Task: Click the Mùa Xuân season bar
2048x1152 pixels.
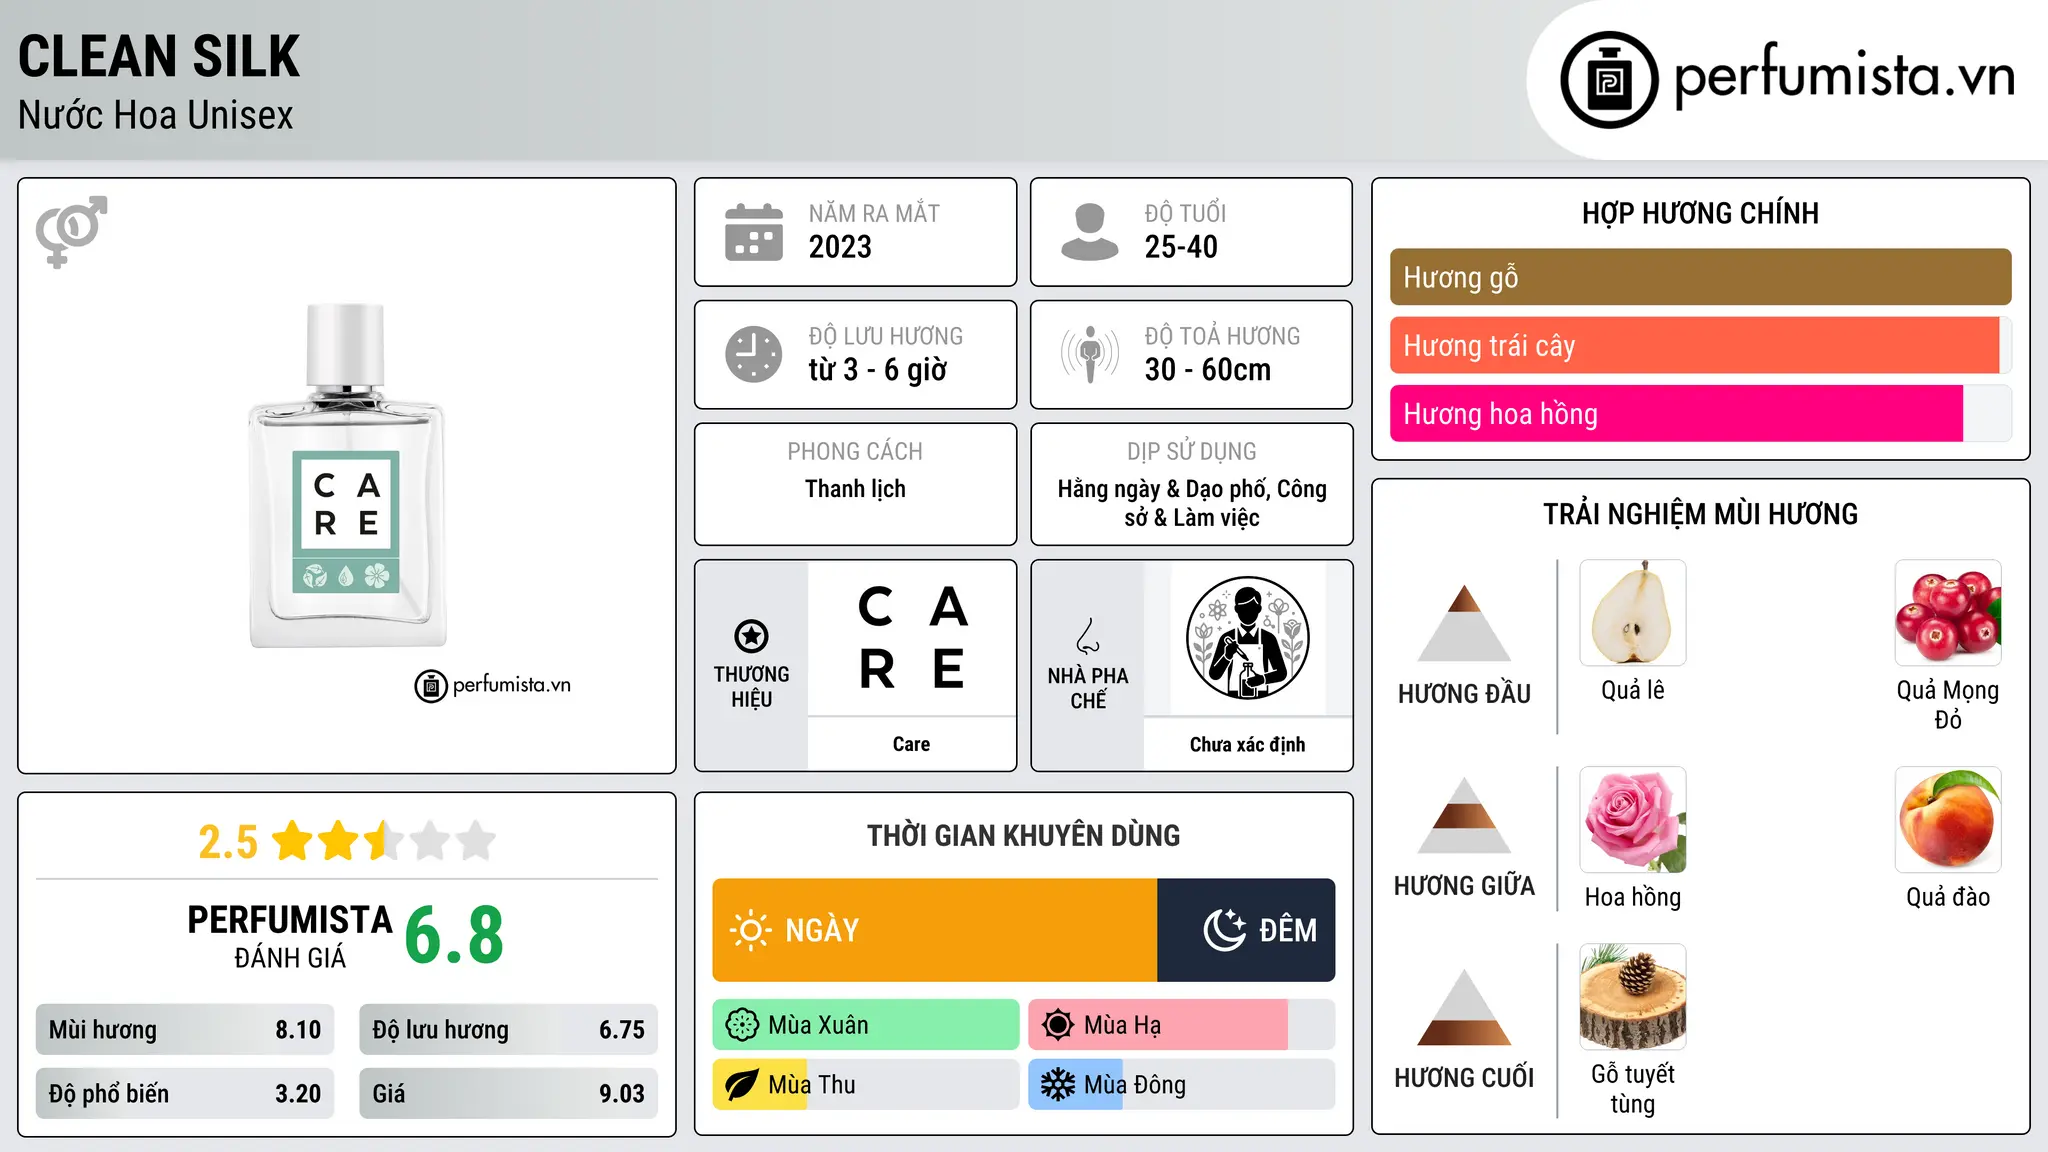Action: [866, 1025]
